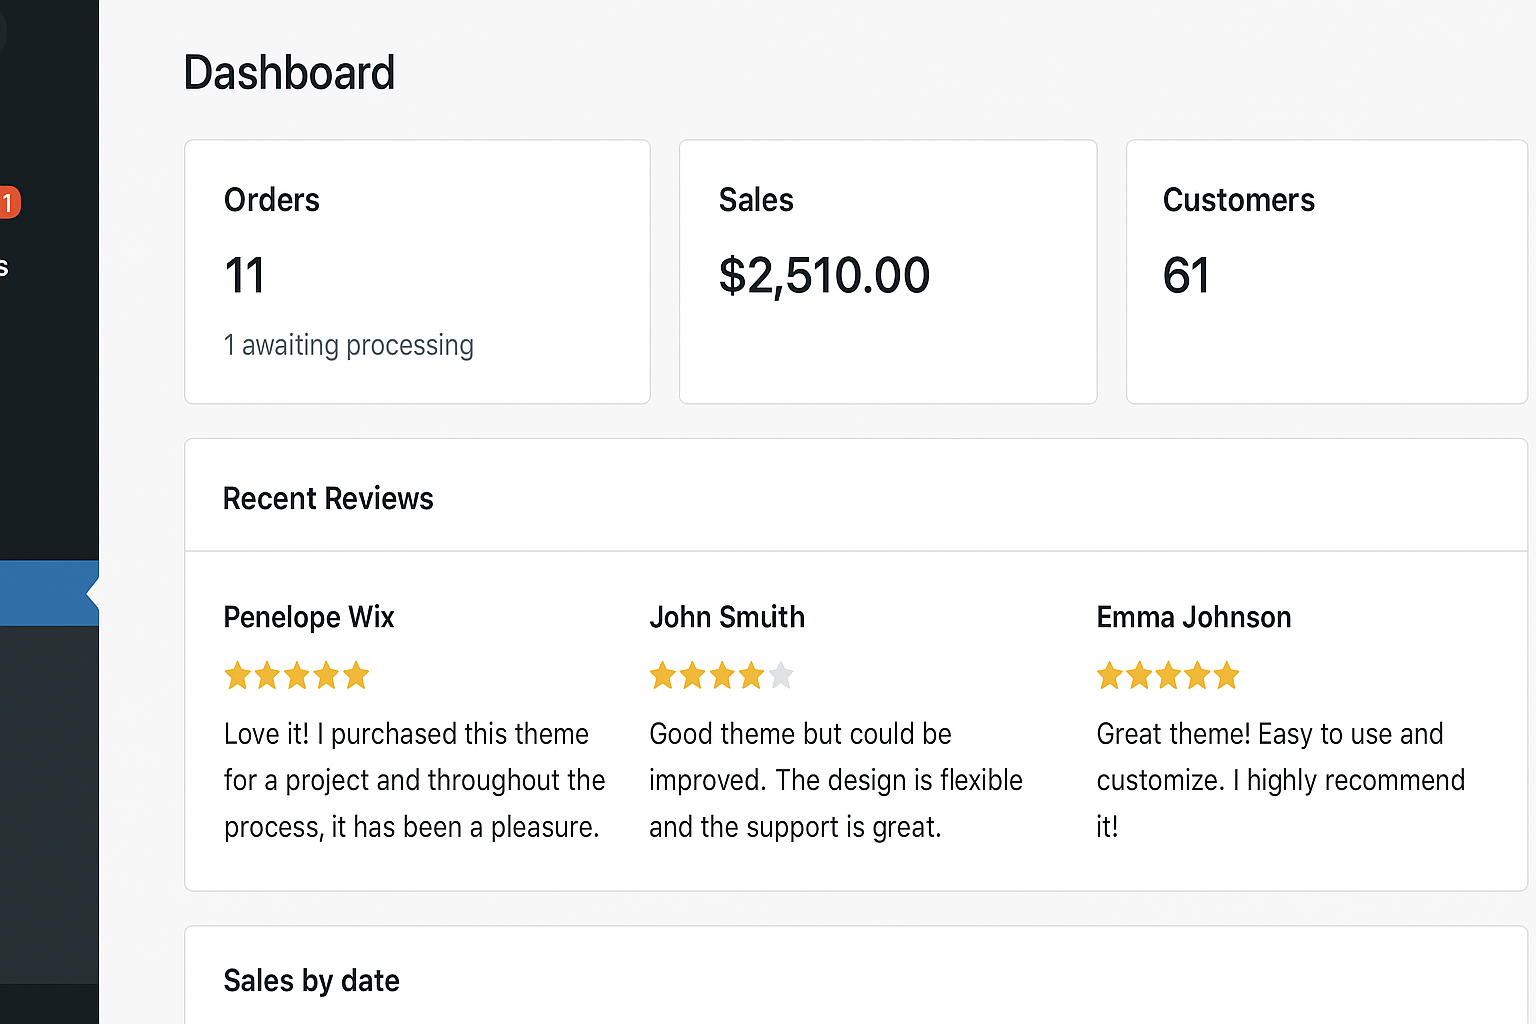
Task: Open the Customers count of 61
Action: 1186,276
